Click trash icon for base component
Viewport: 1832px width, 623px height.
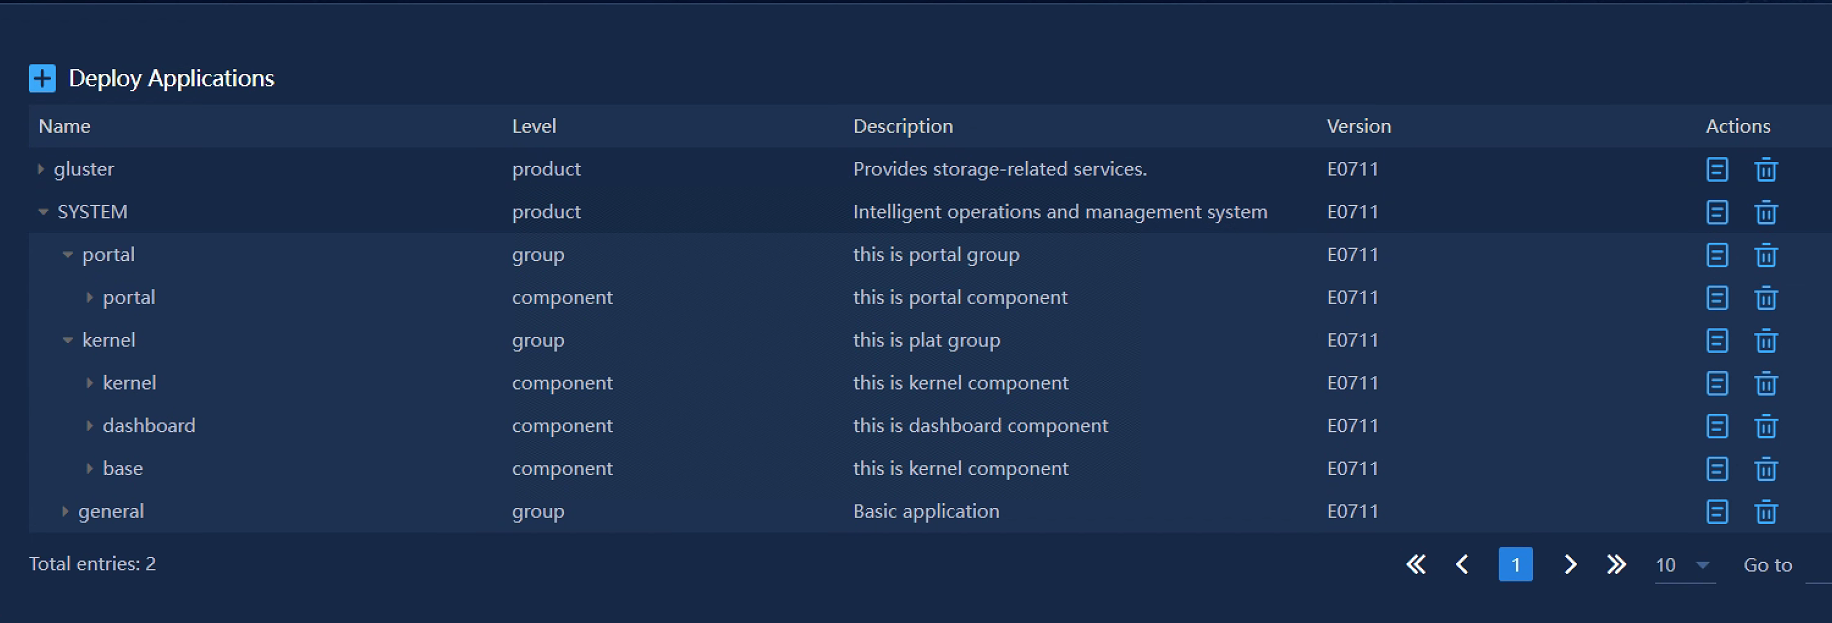pyautogui.click(x=1766, y=469)
